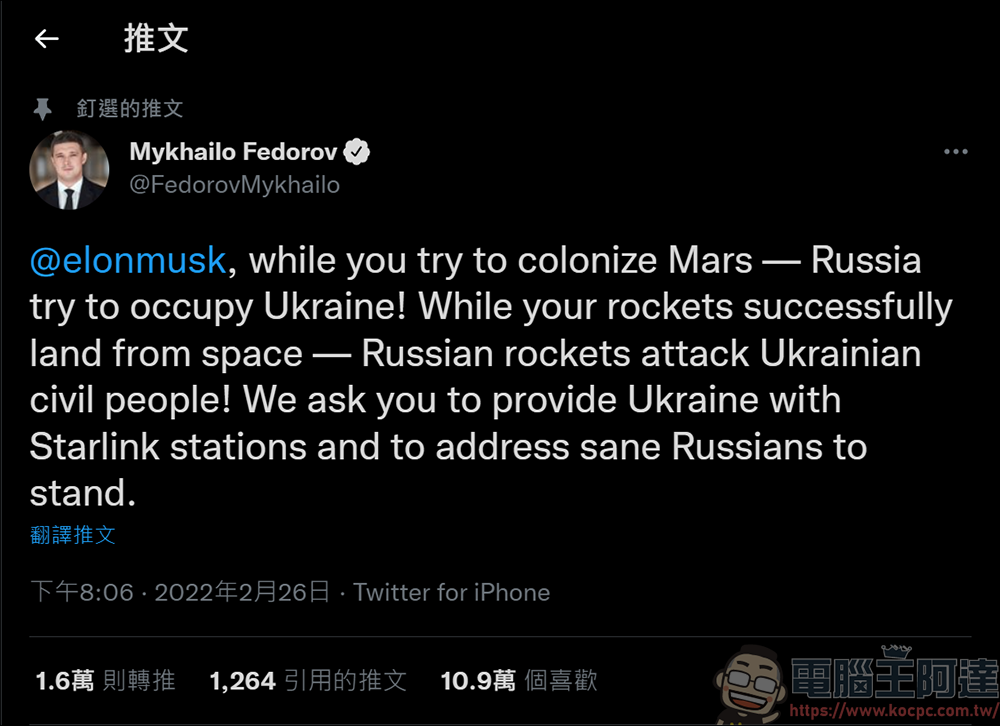1000x726 pixels.
Task: View the 10.9萬 個喜歡 likes list
Action: click(x=519, y=681)
